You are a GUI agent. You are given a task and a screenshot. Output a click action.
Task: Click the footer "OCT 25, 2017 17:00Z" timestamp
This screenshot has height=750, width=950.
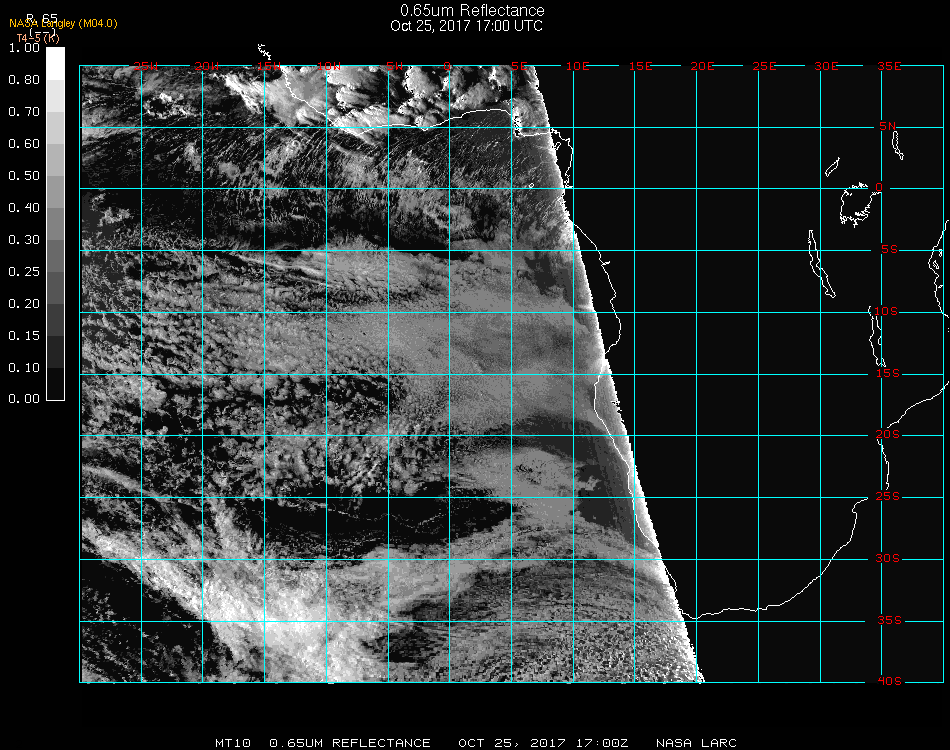click(543, 743)
